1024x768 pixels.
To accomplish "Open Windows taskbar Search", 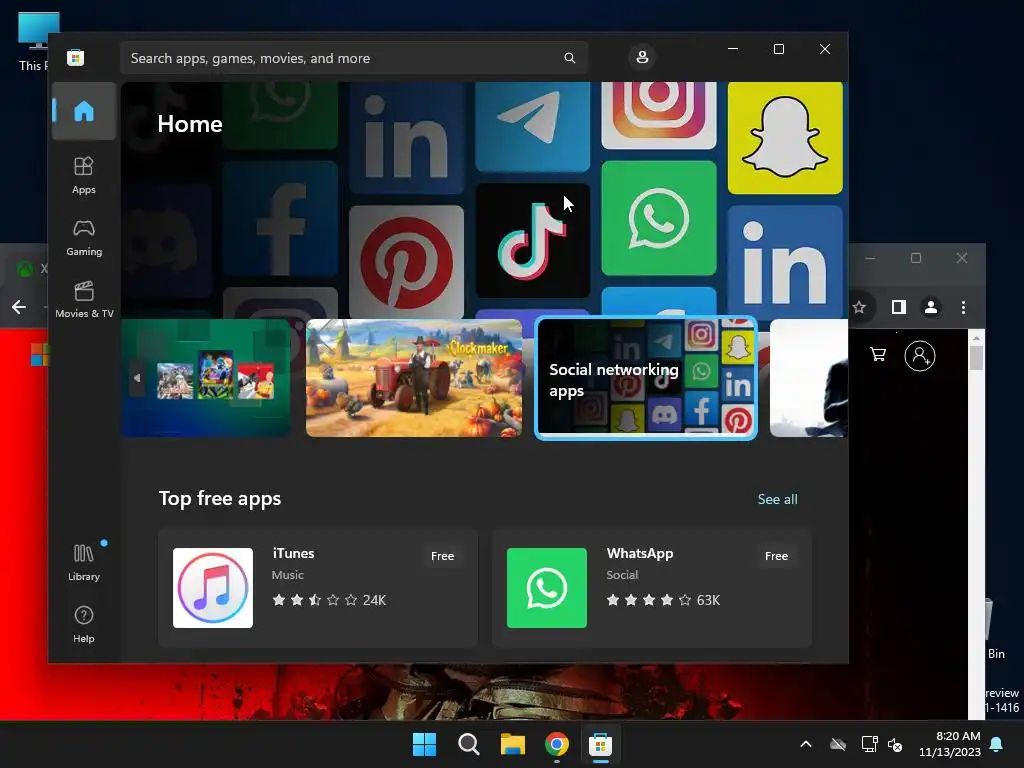I will click(468, 744).
